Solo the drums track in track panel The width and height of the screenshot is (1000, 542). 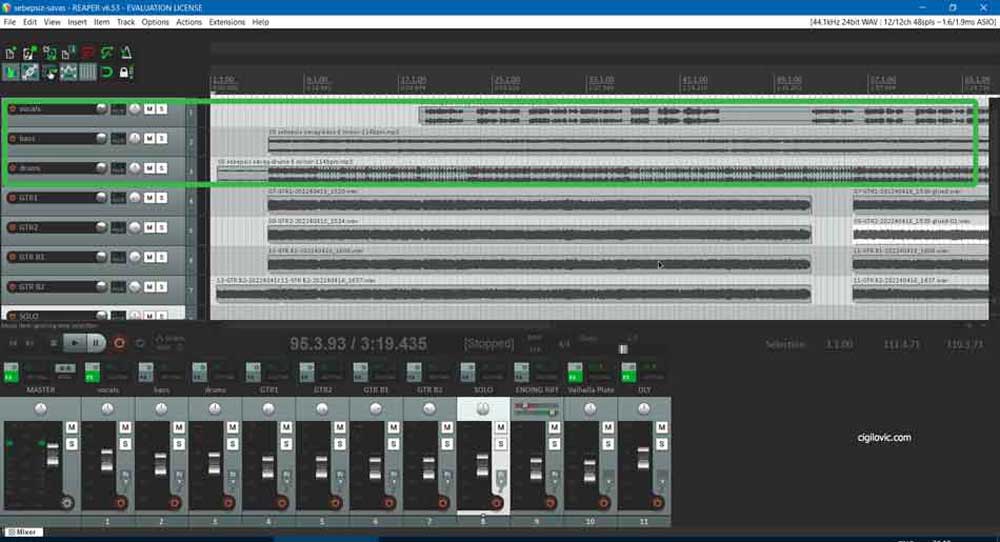162,168
